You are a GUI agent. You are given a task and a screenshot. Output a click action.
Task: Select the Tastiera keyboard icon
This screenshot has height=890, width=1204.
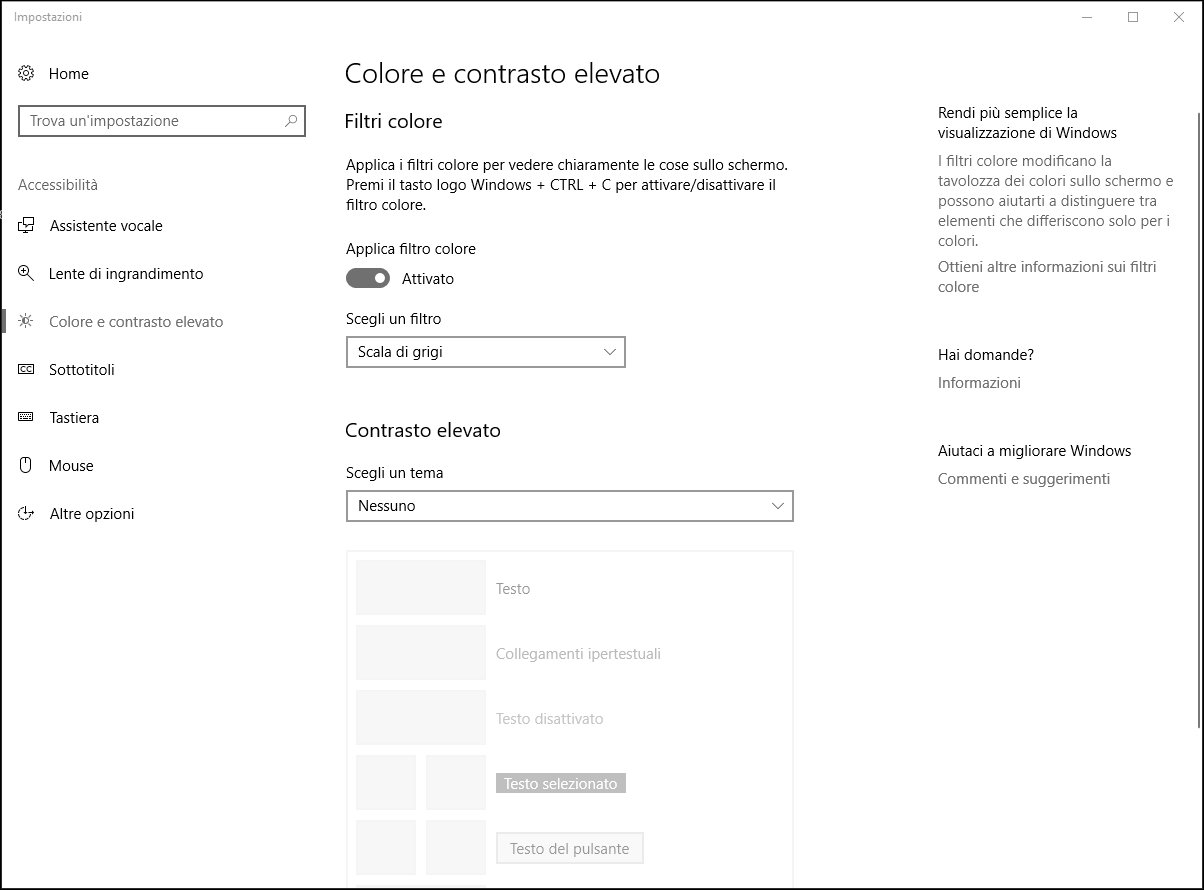coord(27,418)
